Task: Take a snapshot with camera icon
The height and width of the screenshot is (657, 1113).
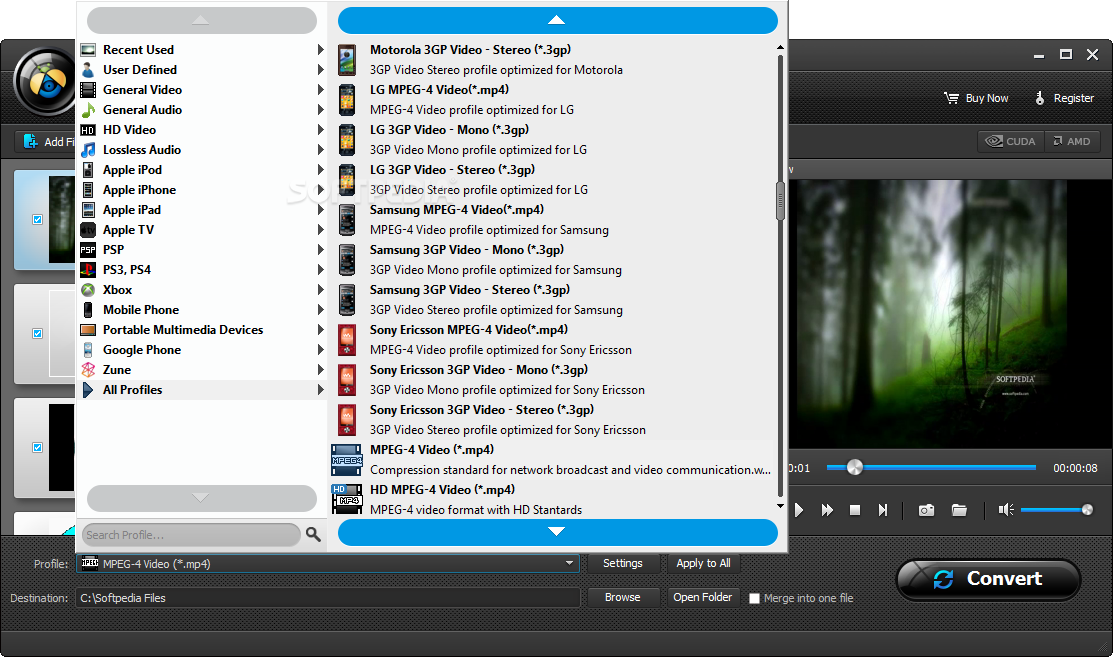Action: coord(926,510)
